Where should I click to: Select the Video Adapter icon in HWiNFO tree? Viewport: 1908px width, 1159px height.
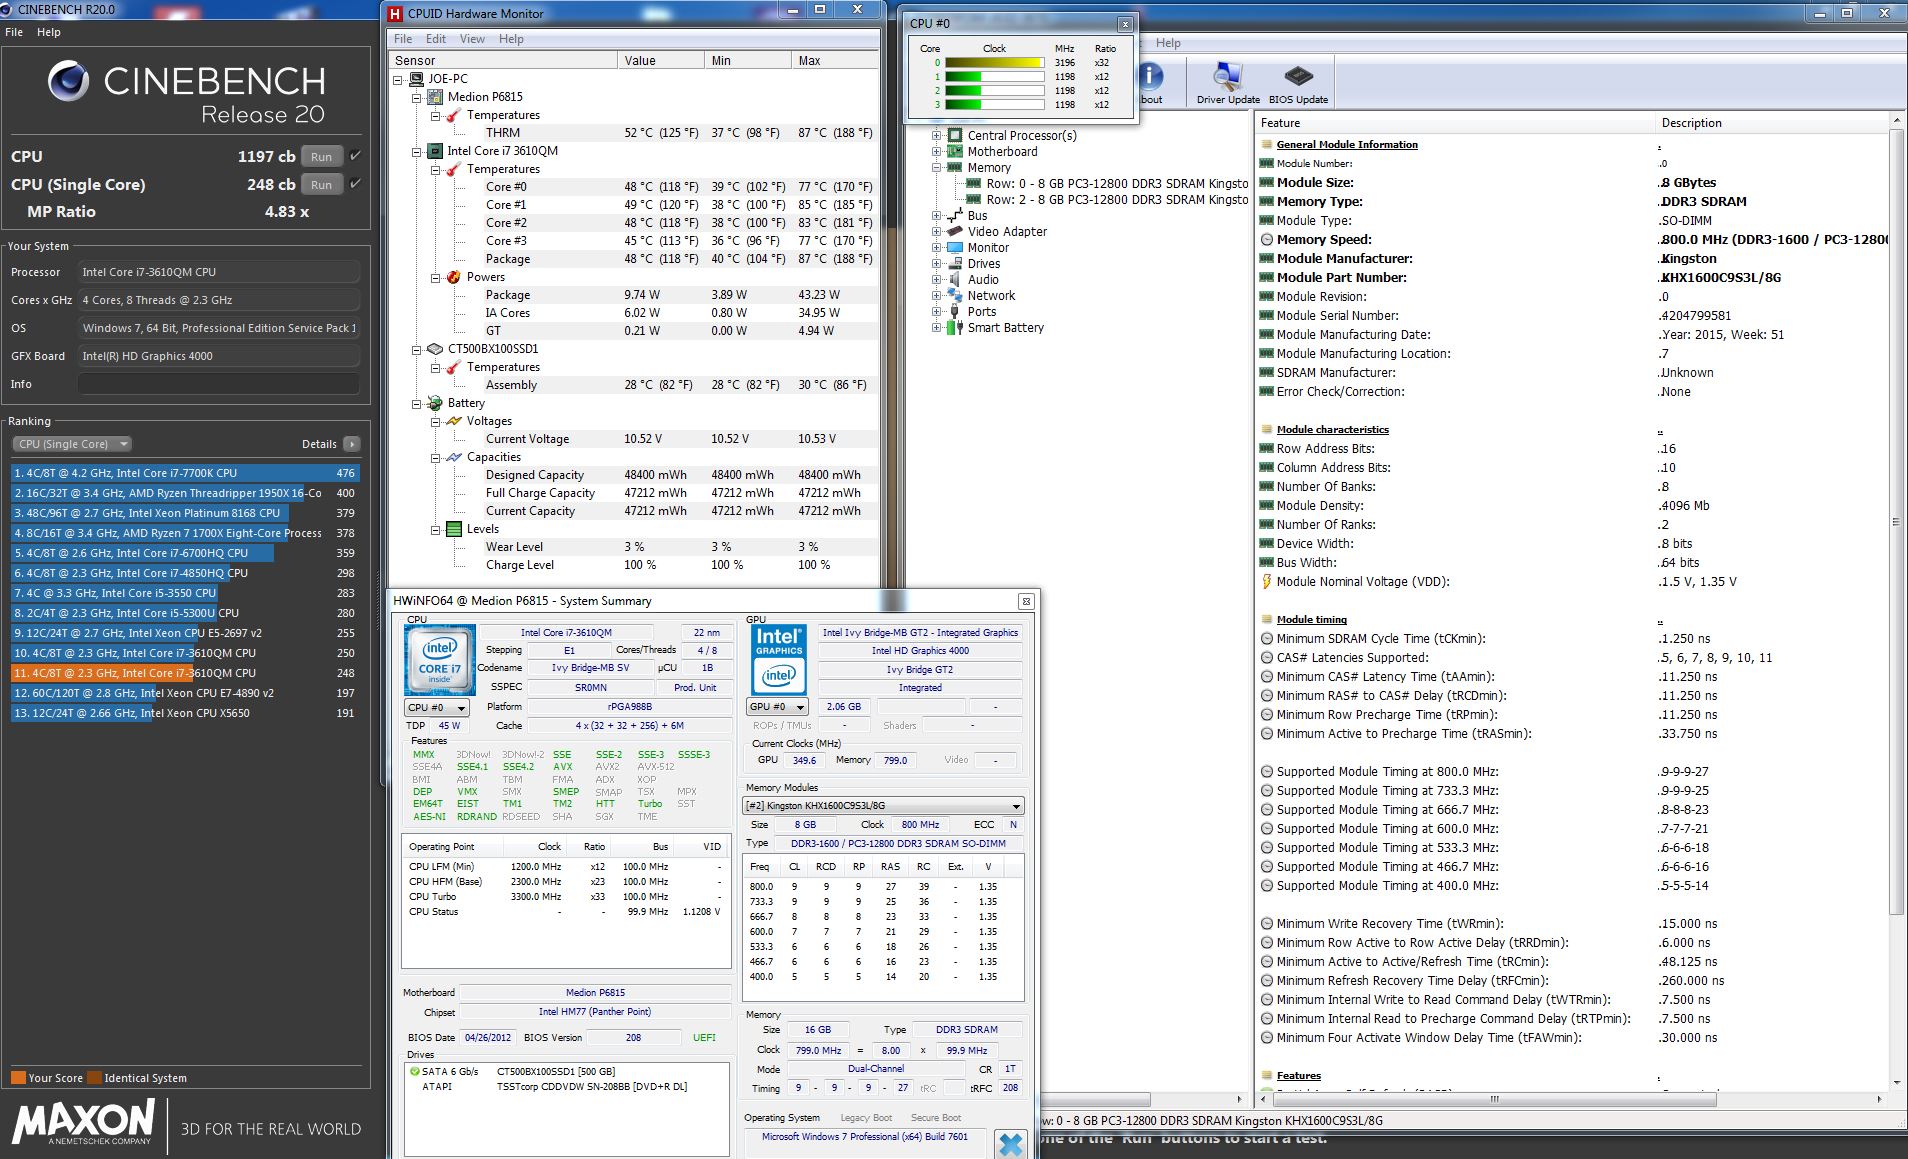(955, 231)
